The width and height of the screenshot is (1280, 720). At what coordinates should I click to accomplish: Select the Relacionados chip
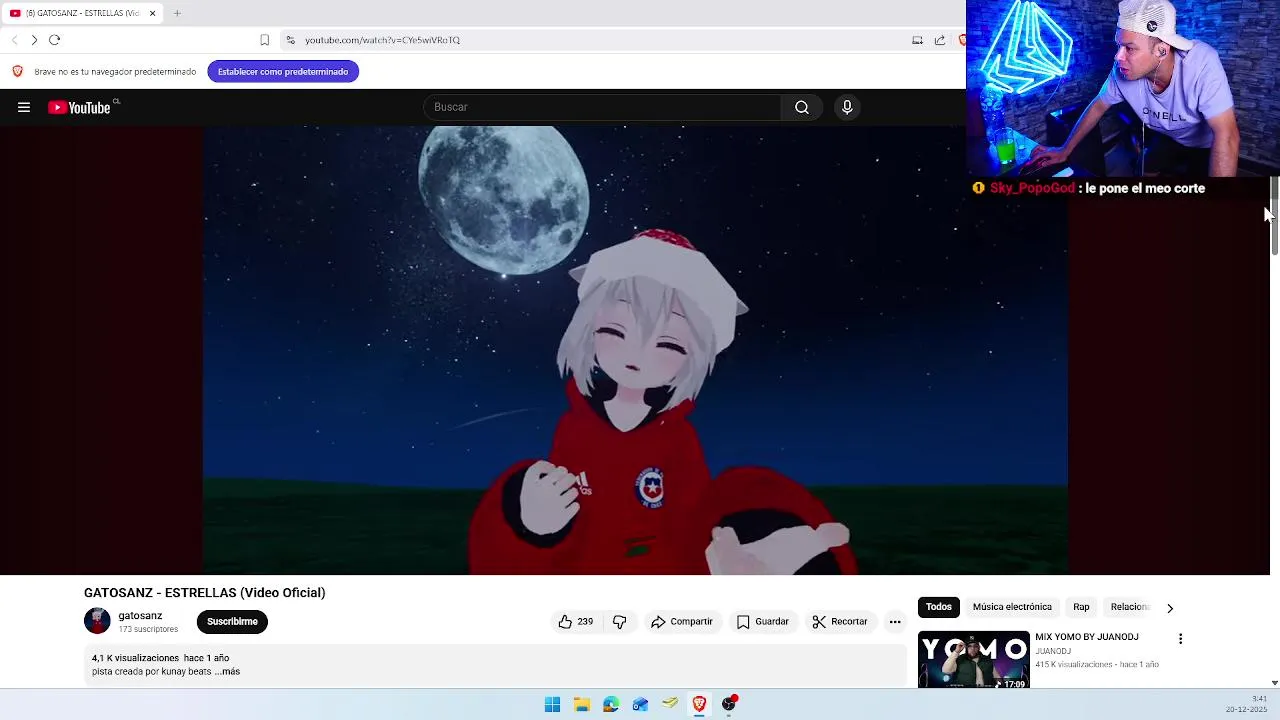[1131, 607]
